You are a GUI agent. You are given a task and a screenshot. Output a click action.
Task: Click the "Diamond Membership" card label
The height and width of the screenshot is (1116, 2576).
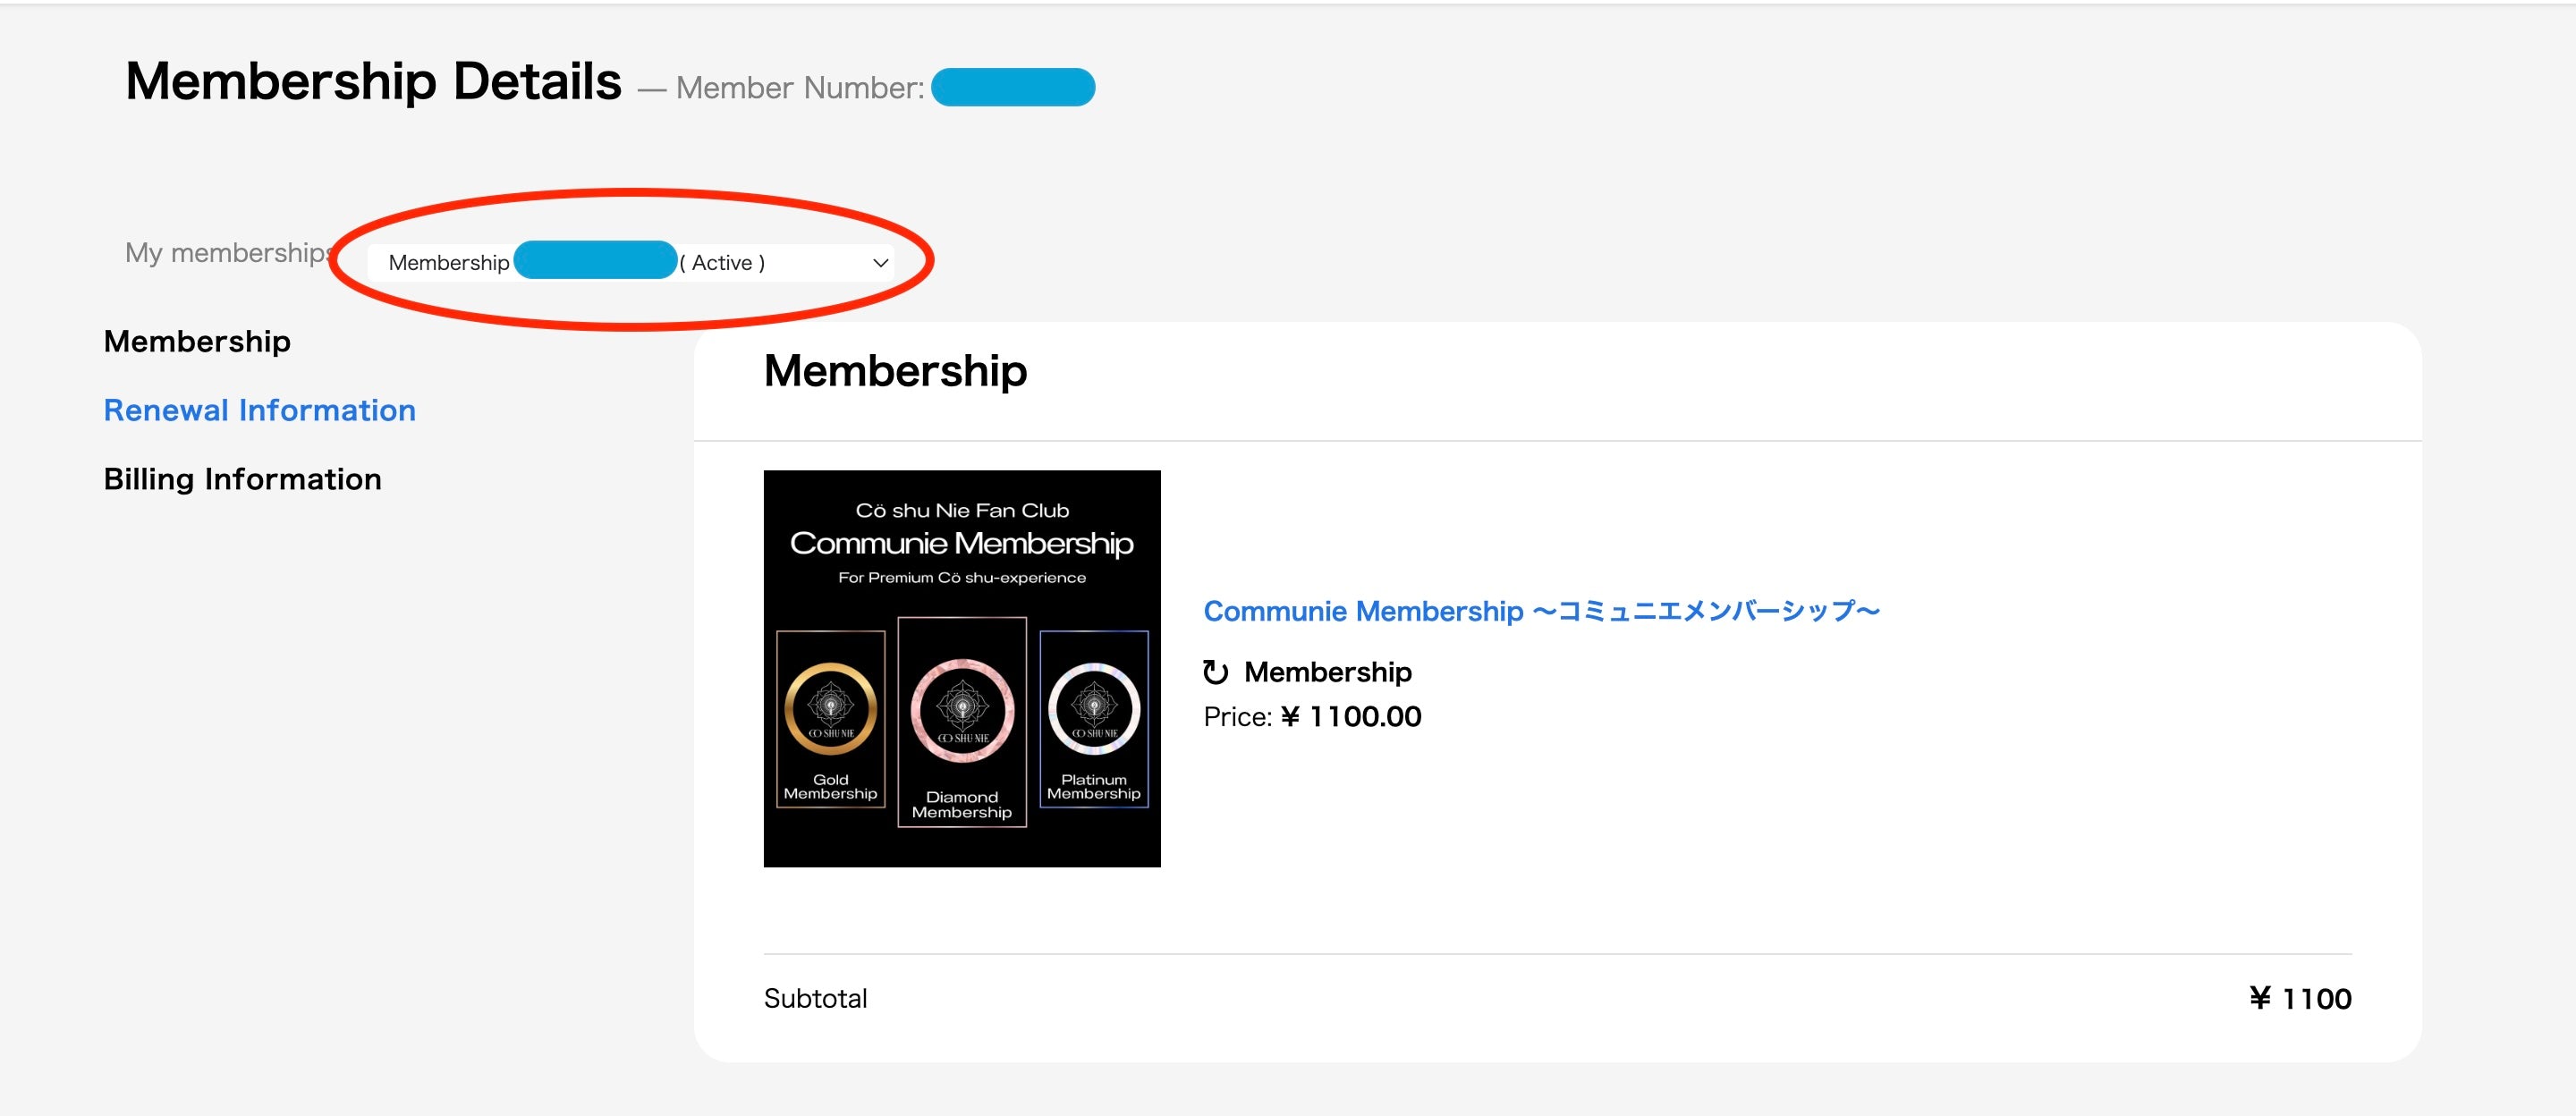962,804
